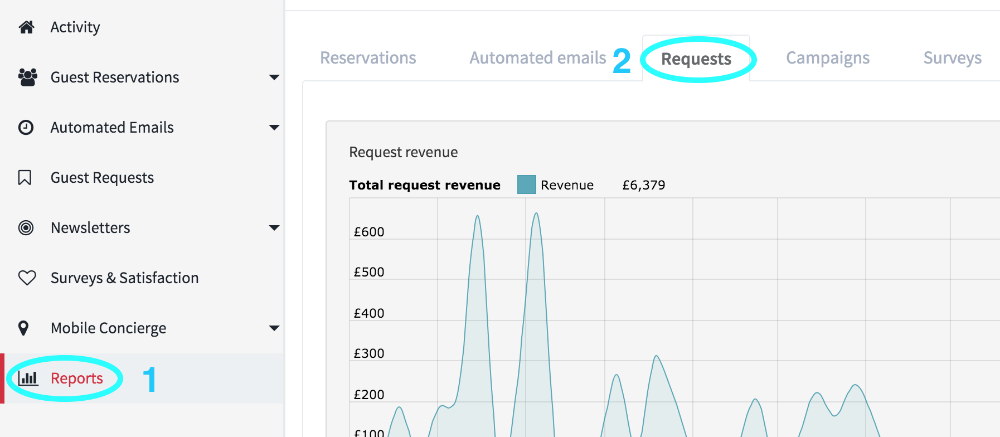Viewport: 1000px width, 437px height.
Task: Expand the Newsletters submenu arrow
Action: (x=274, y=228)
